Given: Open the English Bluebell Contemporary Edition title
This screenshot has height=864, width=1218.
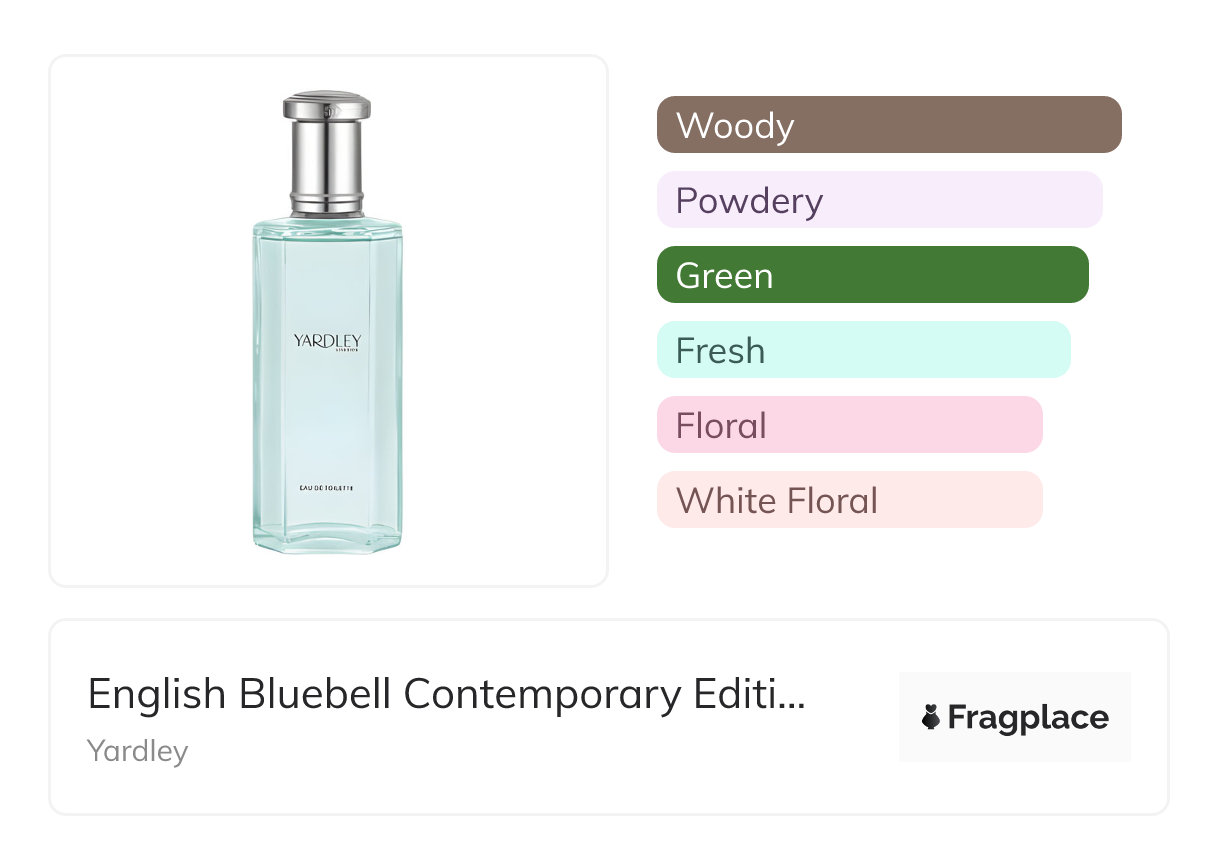Looking at the screenshot, I should click(x=446, y=694).
